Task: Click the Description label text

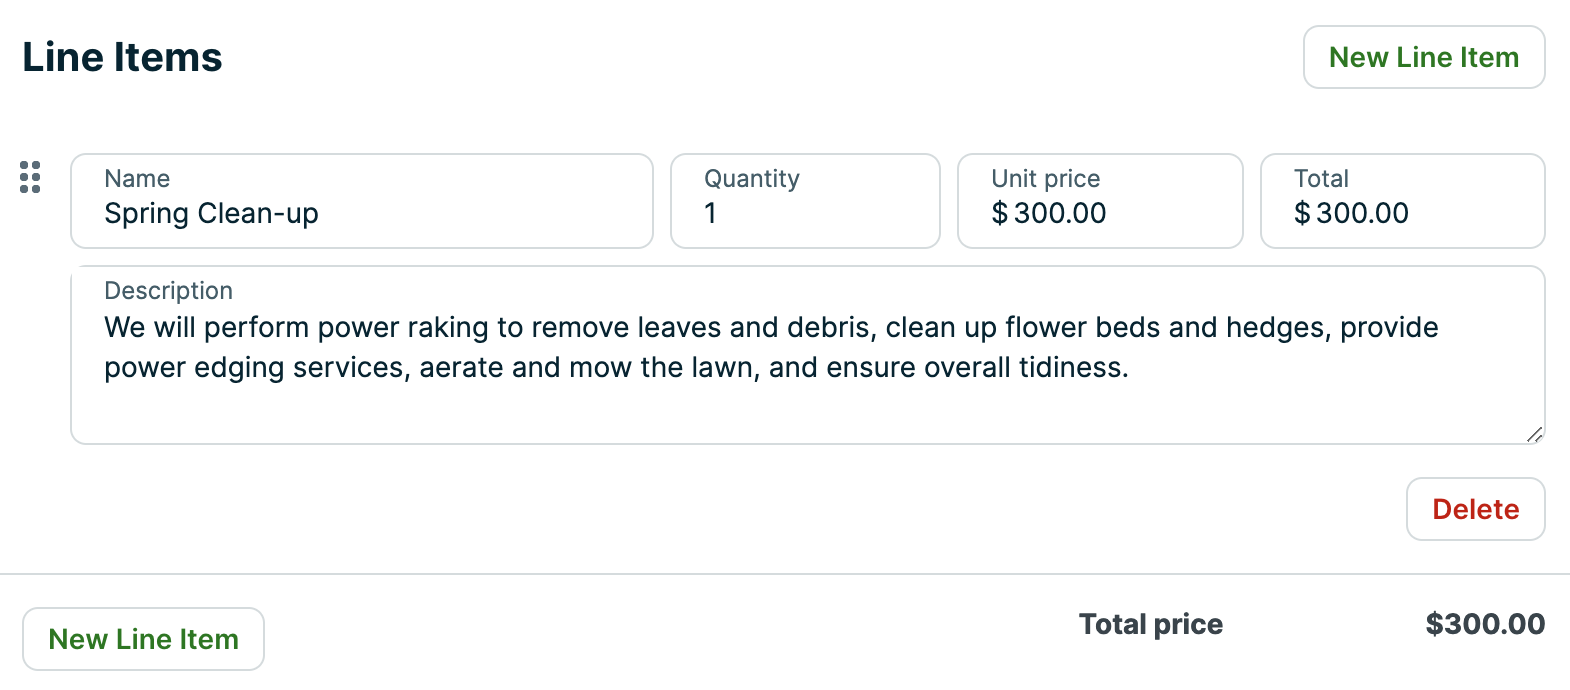Action: (x=168, y=291)
